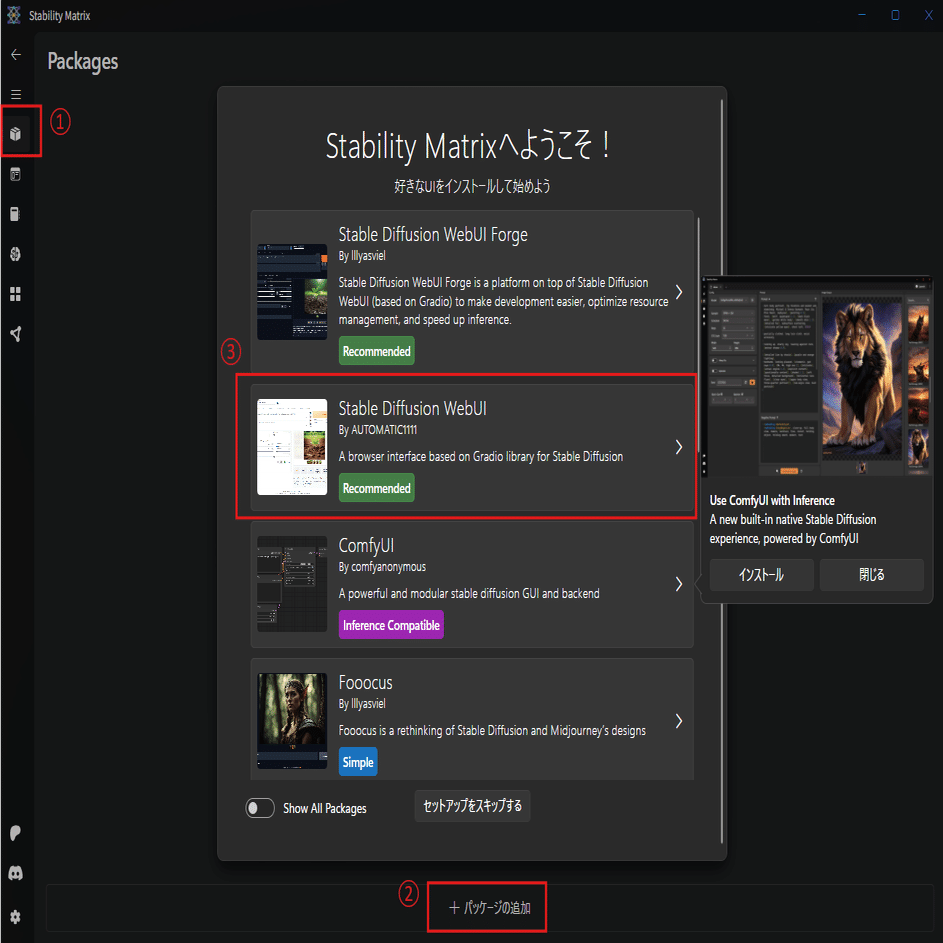Expand Stable Diffusion WebUI Forge chevron

pos(678,292)
